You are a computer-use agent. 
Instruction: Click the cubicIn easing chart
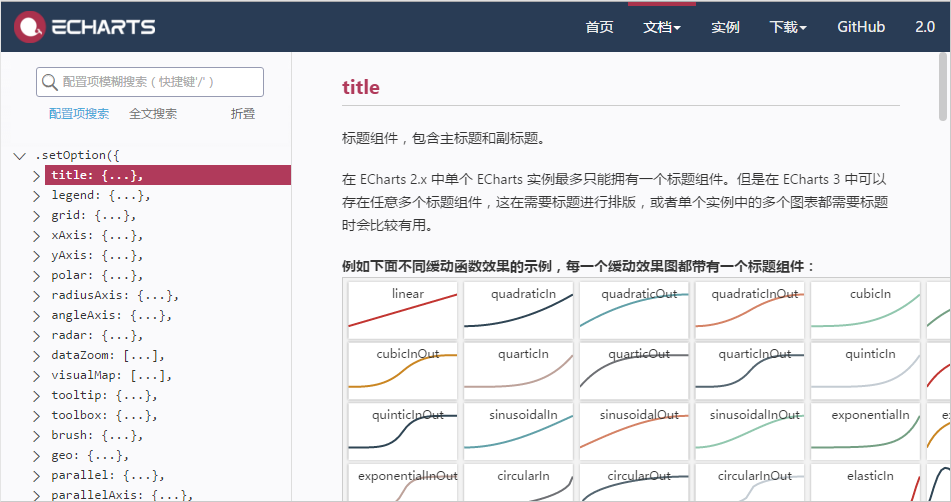865,310
